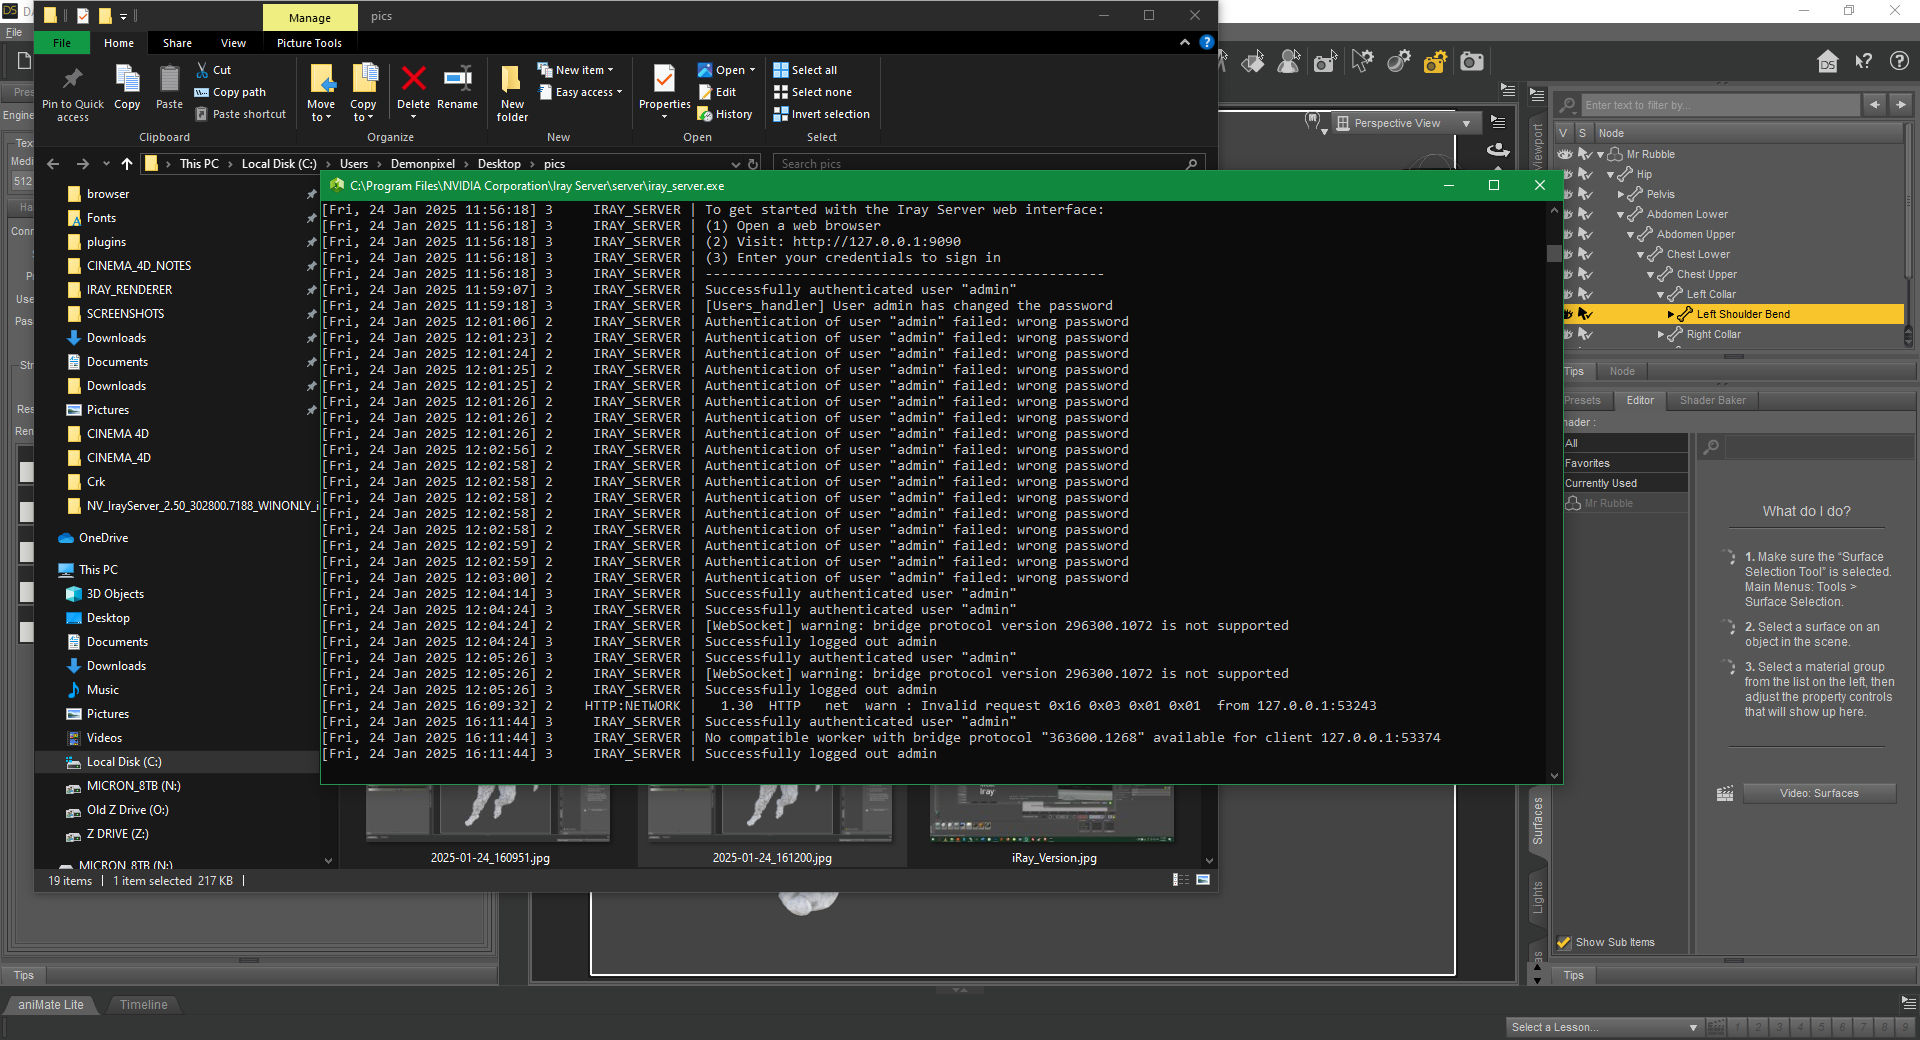Collapse the Chest Upper node
Image resolution: width=1920 pixels, height=1040 pixels.
click(x=1650, y=275)
